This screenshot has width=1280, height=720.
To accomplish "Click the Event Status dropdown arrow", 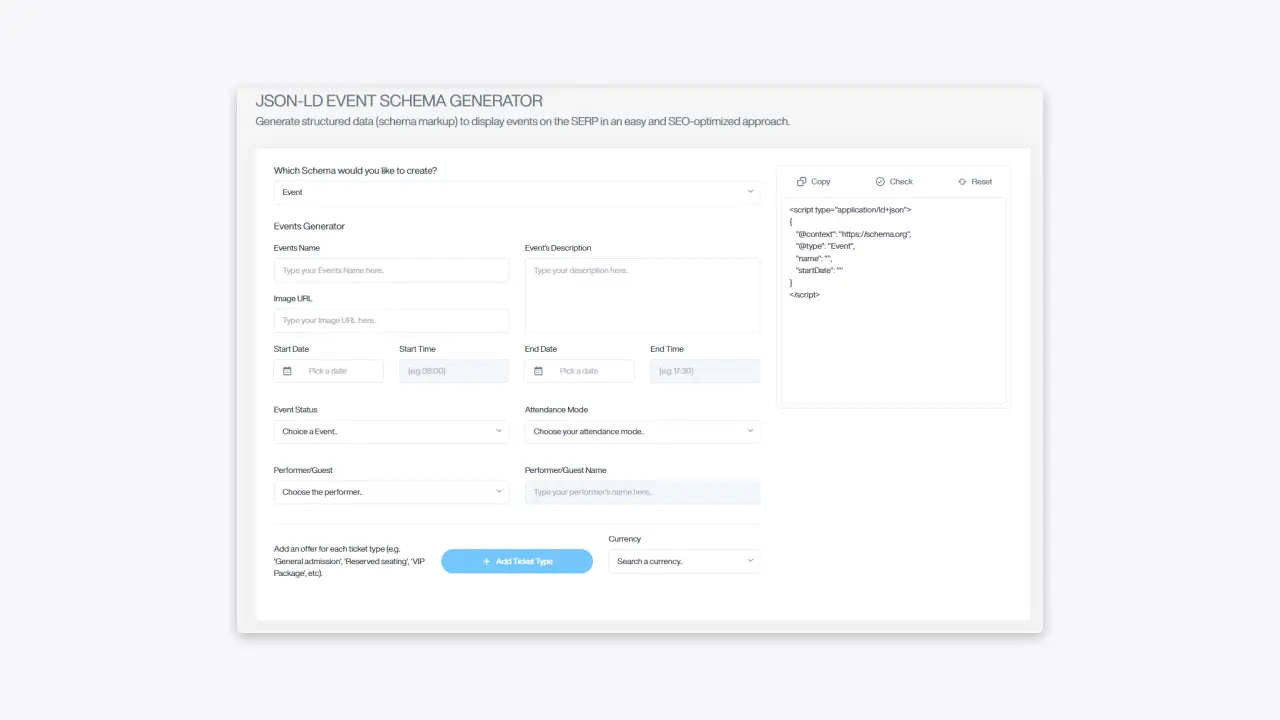I will [499, 431].
